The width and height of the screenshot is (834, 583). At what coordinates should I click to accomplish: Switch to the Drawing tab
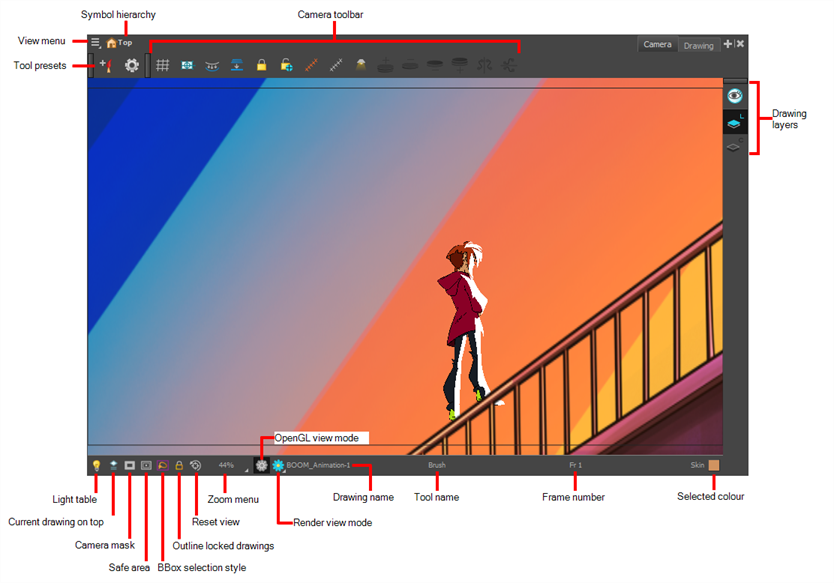click(698, 45)
